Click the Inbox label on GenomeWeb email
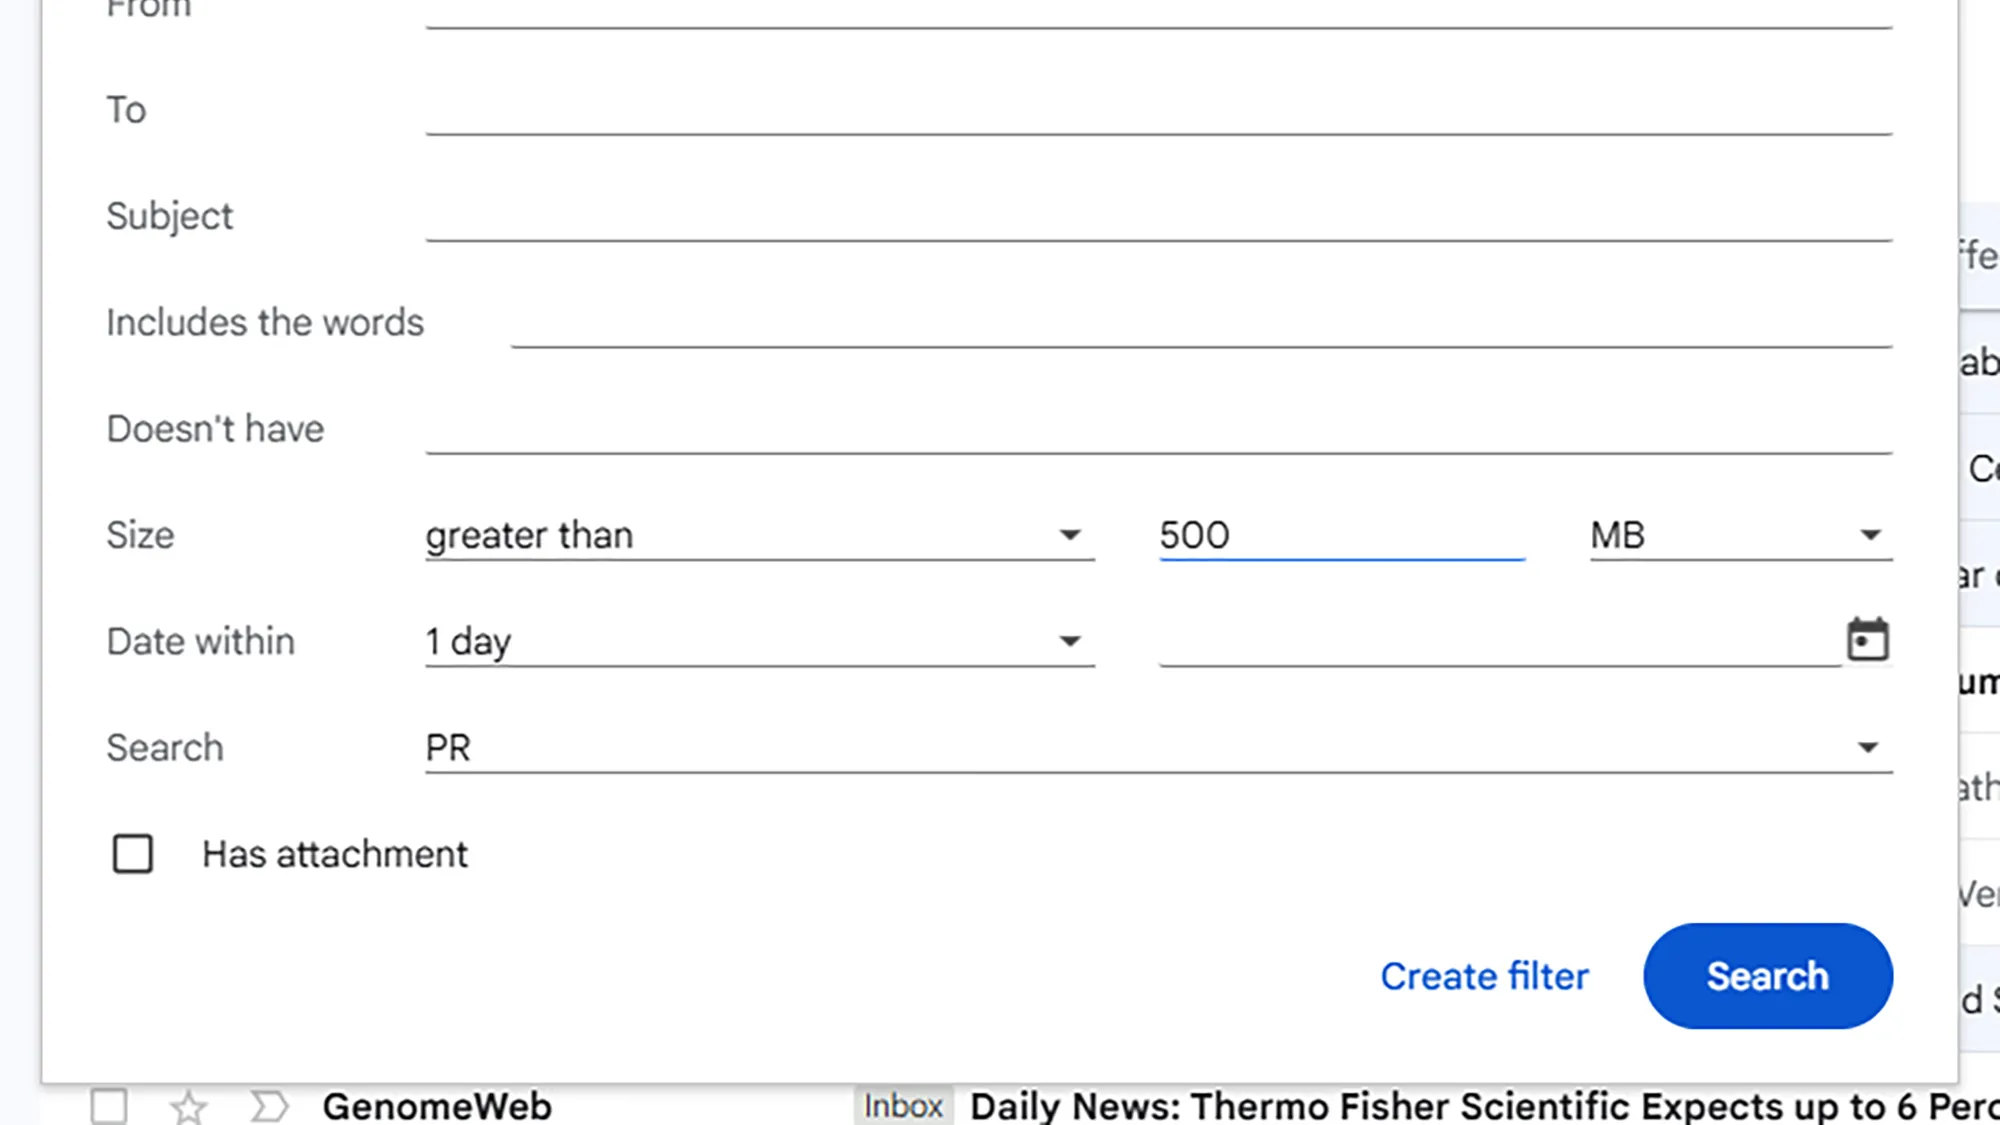 pyautogui.click(x=903, y=1107)
